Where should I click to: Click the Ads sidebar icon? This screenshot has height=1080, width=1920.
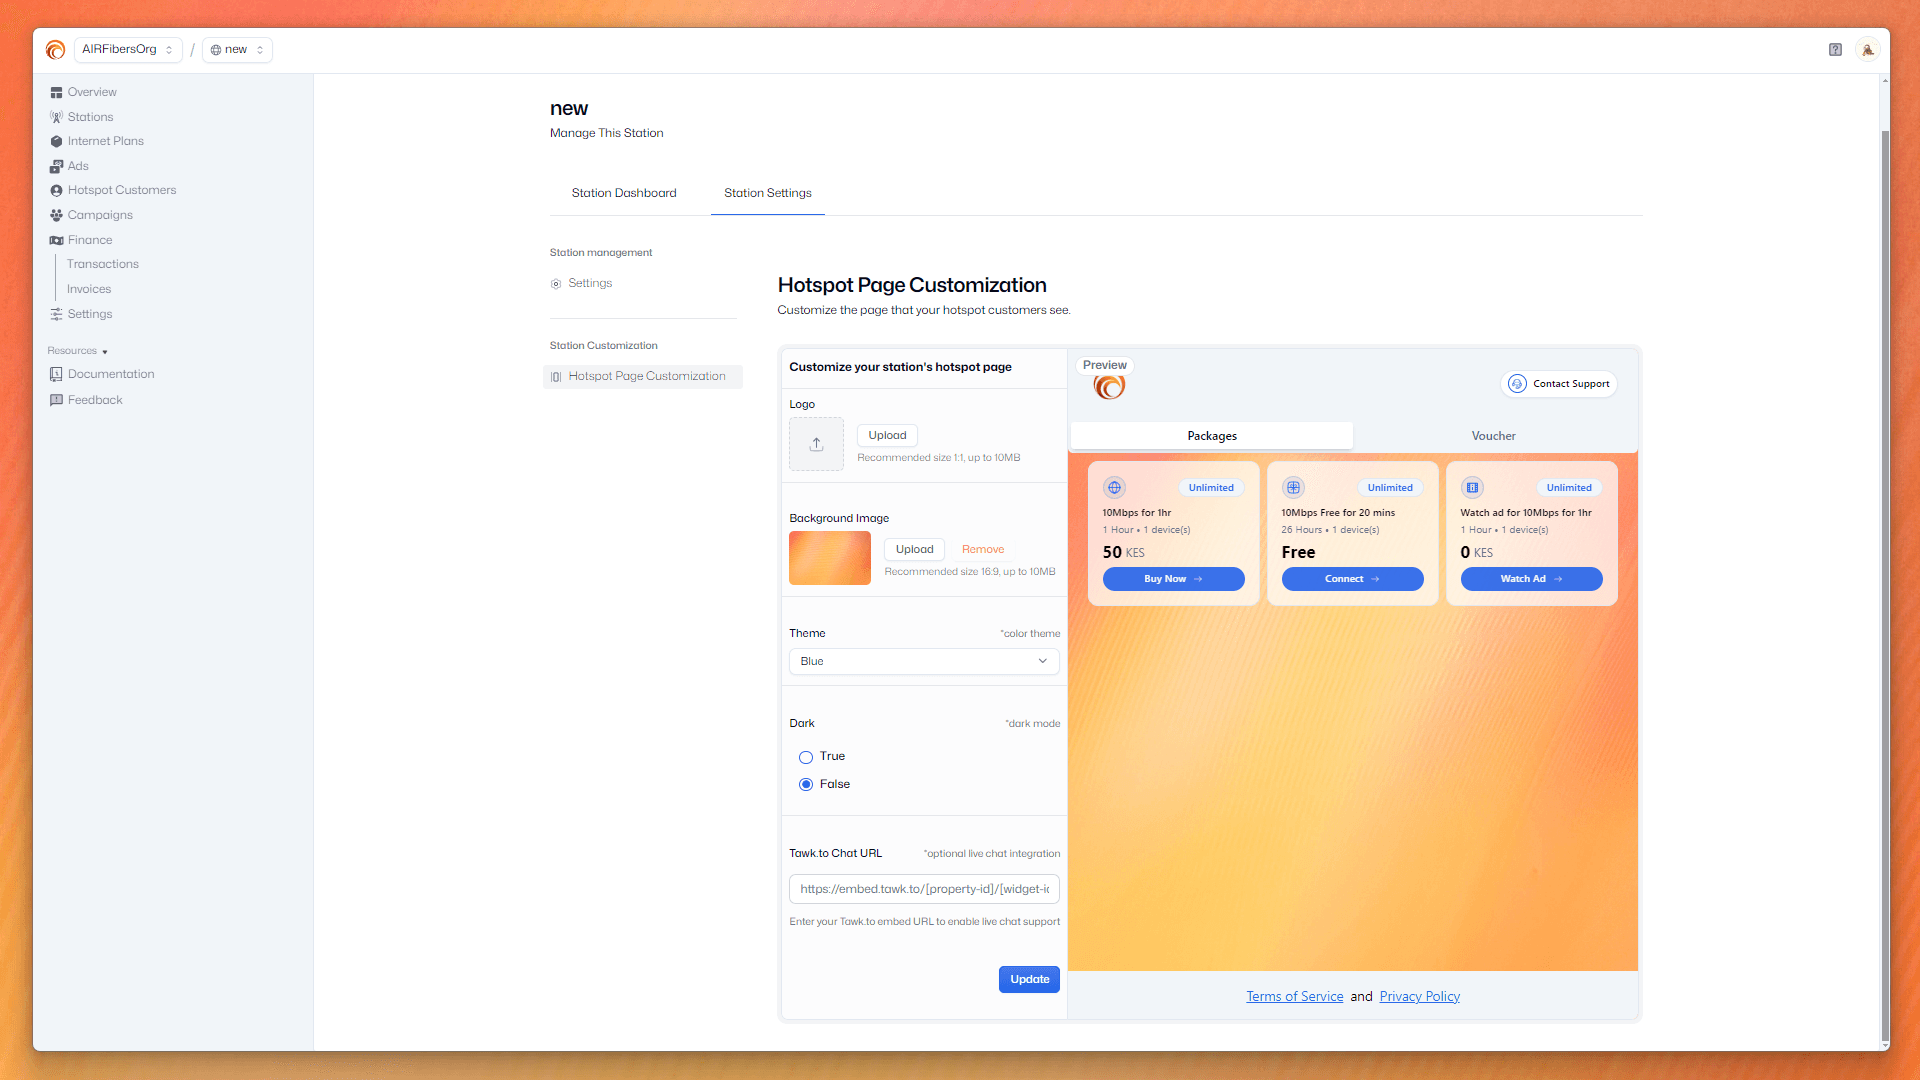56,166
